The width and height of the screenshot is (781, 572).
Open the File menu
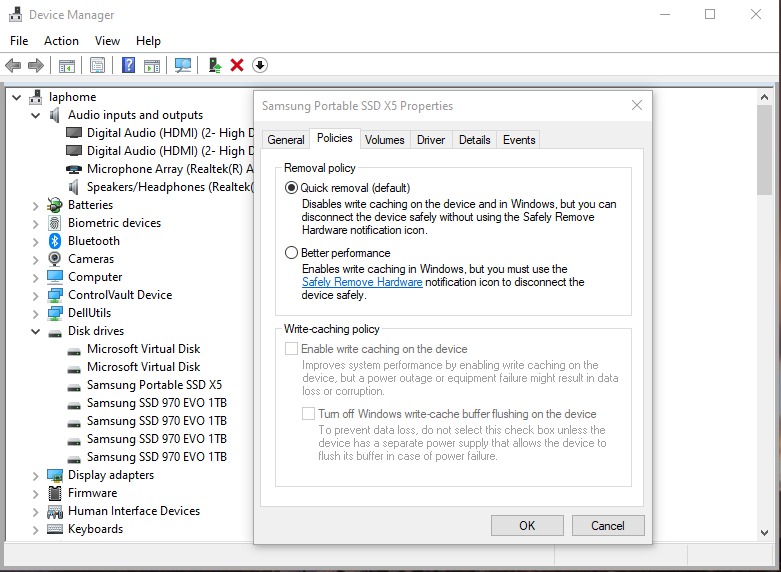(x=19, y=41)
